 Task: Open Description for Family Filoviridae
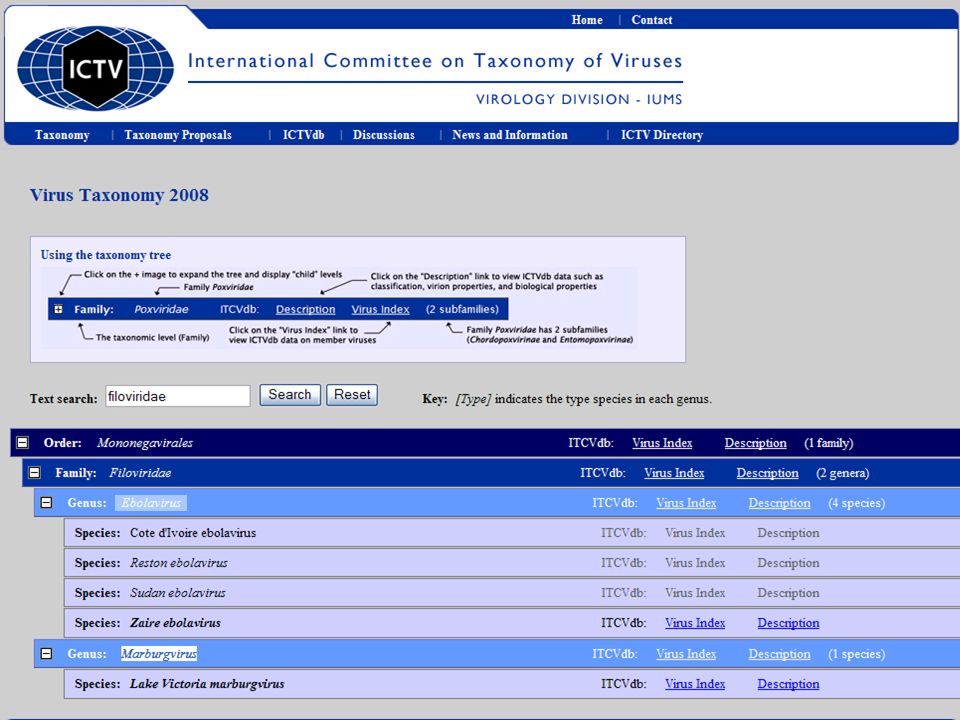coord(767,473)
